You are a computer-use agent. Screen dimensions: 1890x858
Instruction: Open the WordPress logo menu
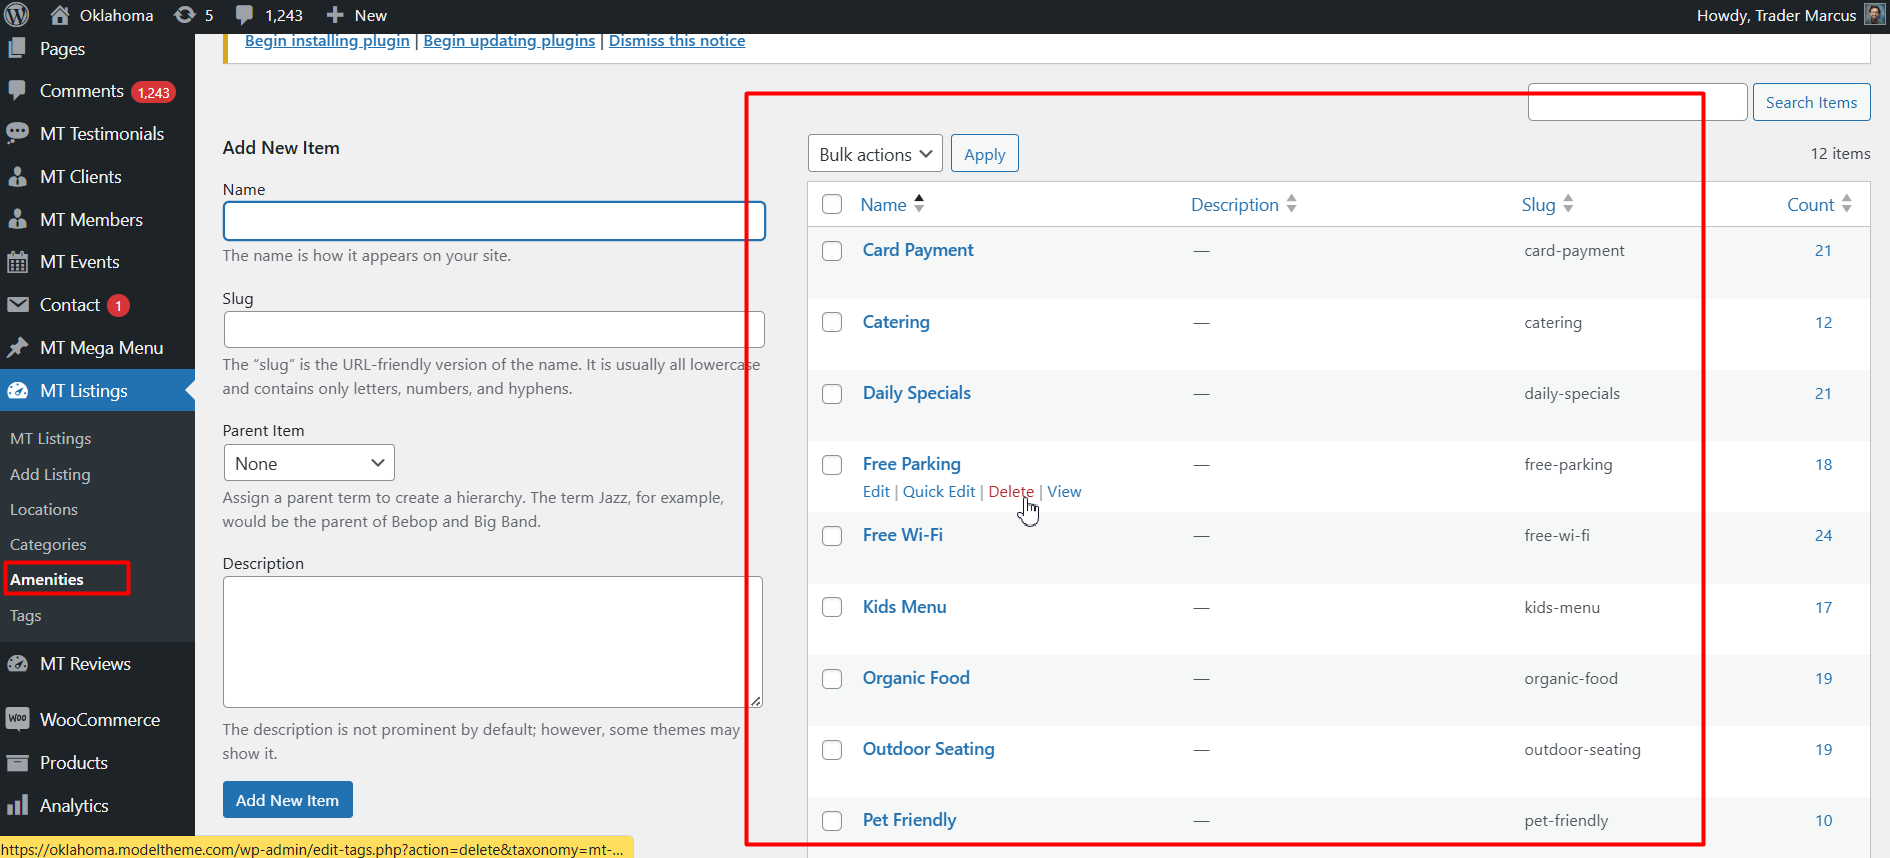(17, 15)
